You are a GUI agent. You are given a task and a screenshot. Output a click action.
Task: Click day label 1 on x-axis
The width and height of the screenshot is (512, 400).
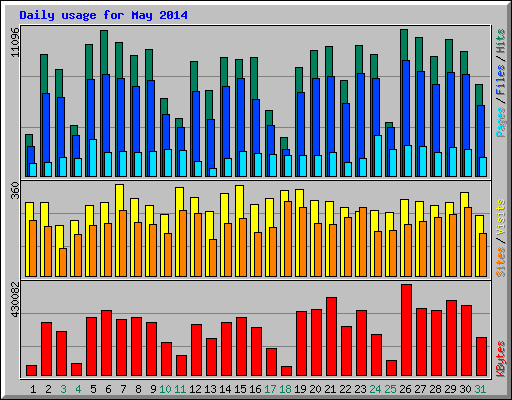[33, 389]
